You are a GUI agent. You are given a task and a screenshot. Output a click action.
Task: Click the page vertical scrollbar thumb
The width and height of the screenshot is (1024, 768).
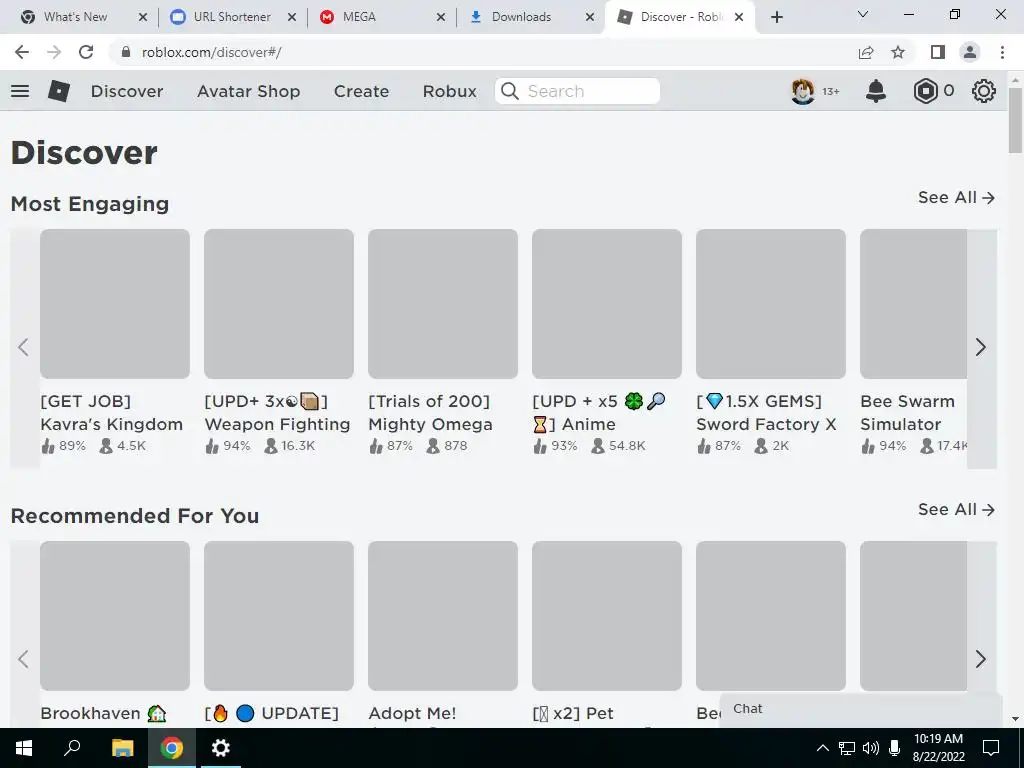[x=1015, y=121]
